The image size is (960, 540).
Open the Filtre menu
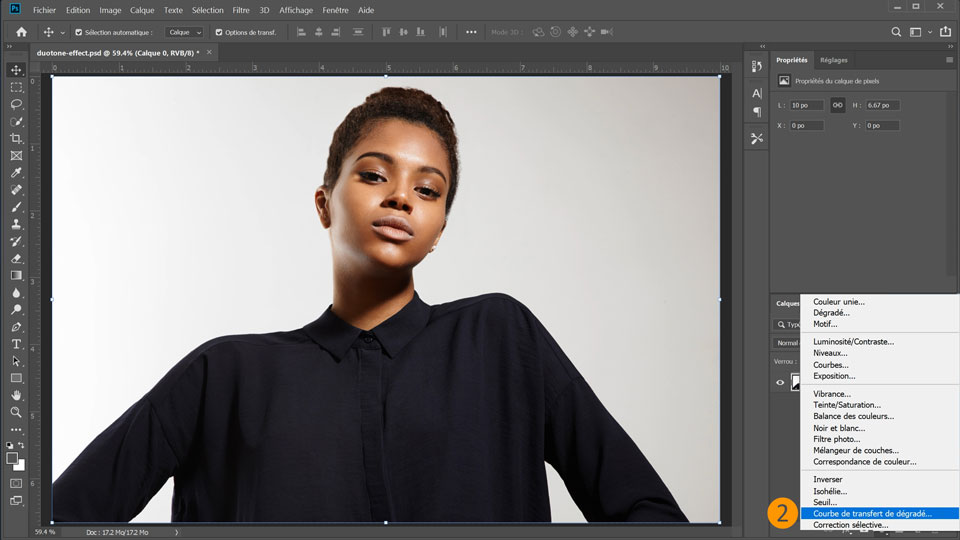[x=241, y=10]
